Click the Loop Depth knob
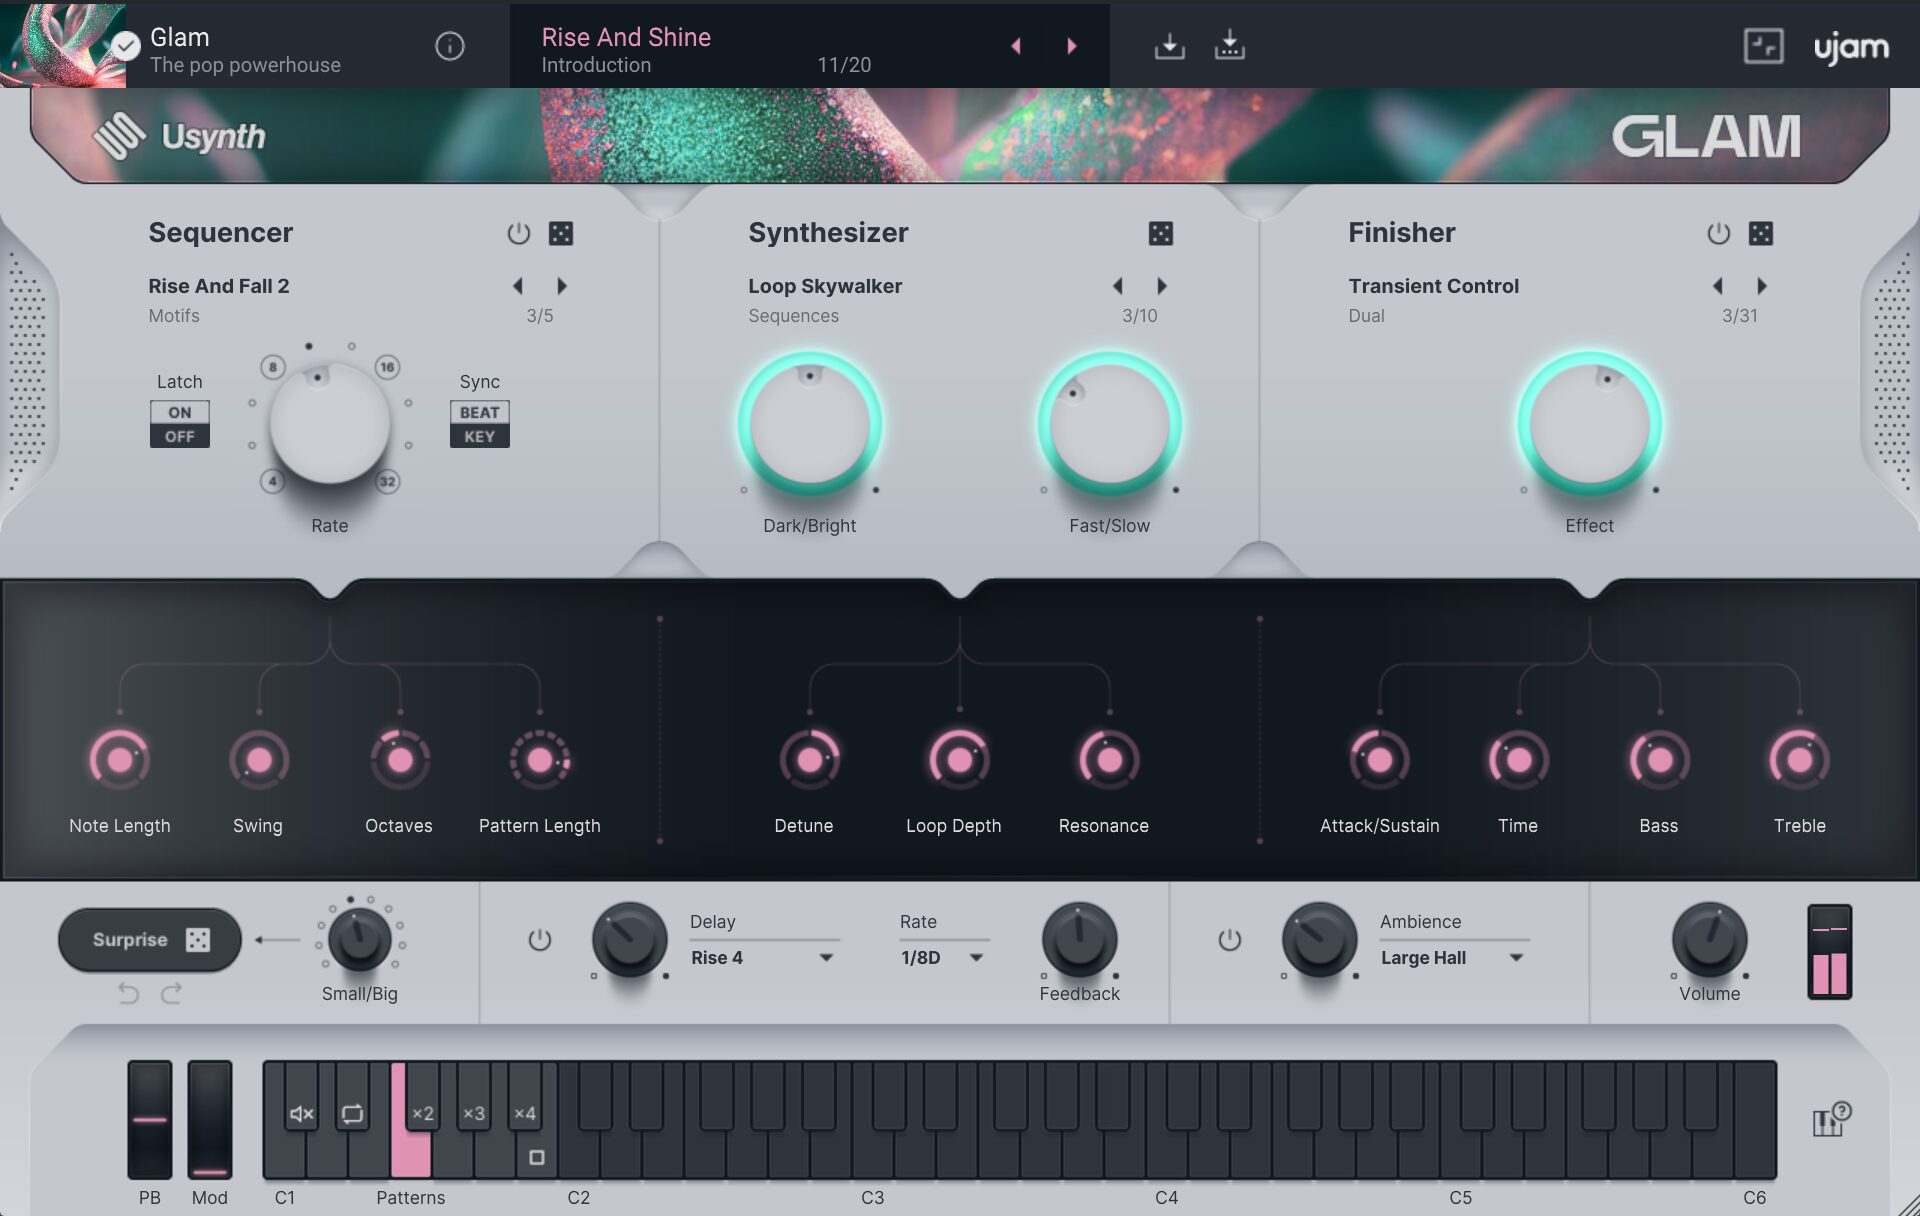 (x=959, y=760)
